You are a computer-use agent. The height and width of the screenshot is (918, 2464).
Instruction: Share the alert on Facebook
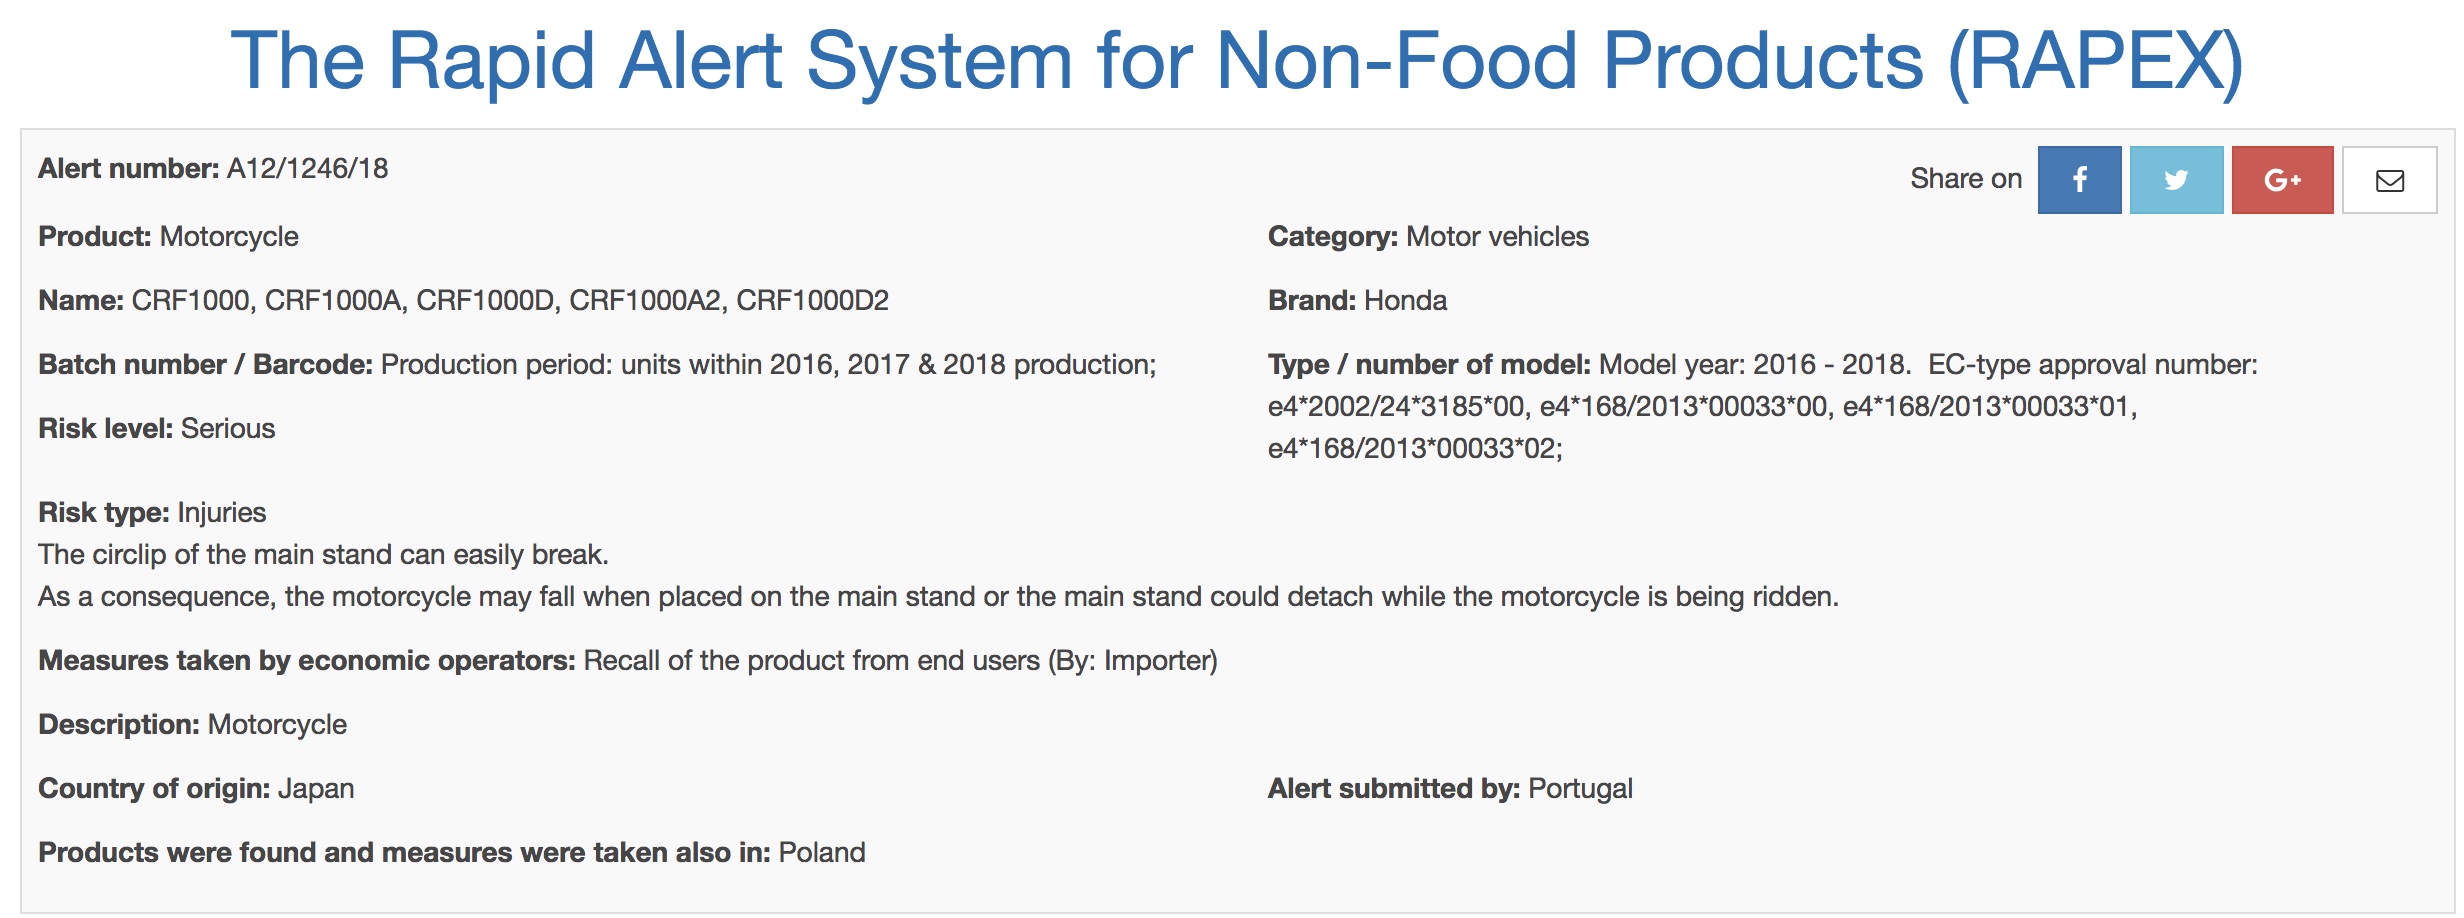point(2079,180)
